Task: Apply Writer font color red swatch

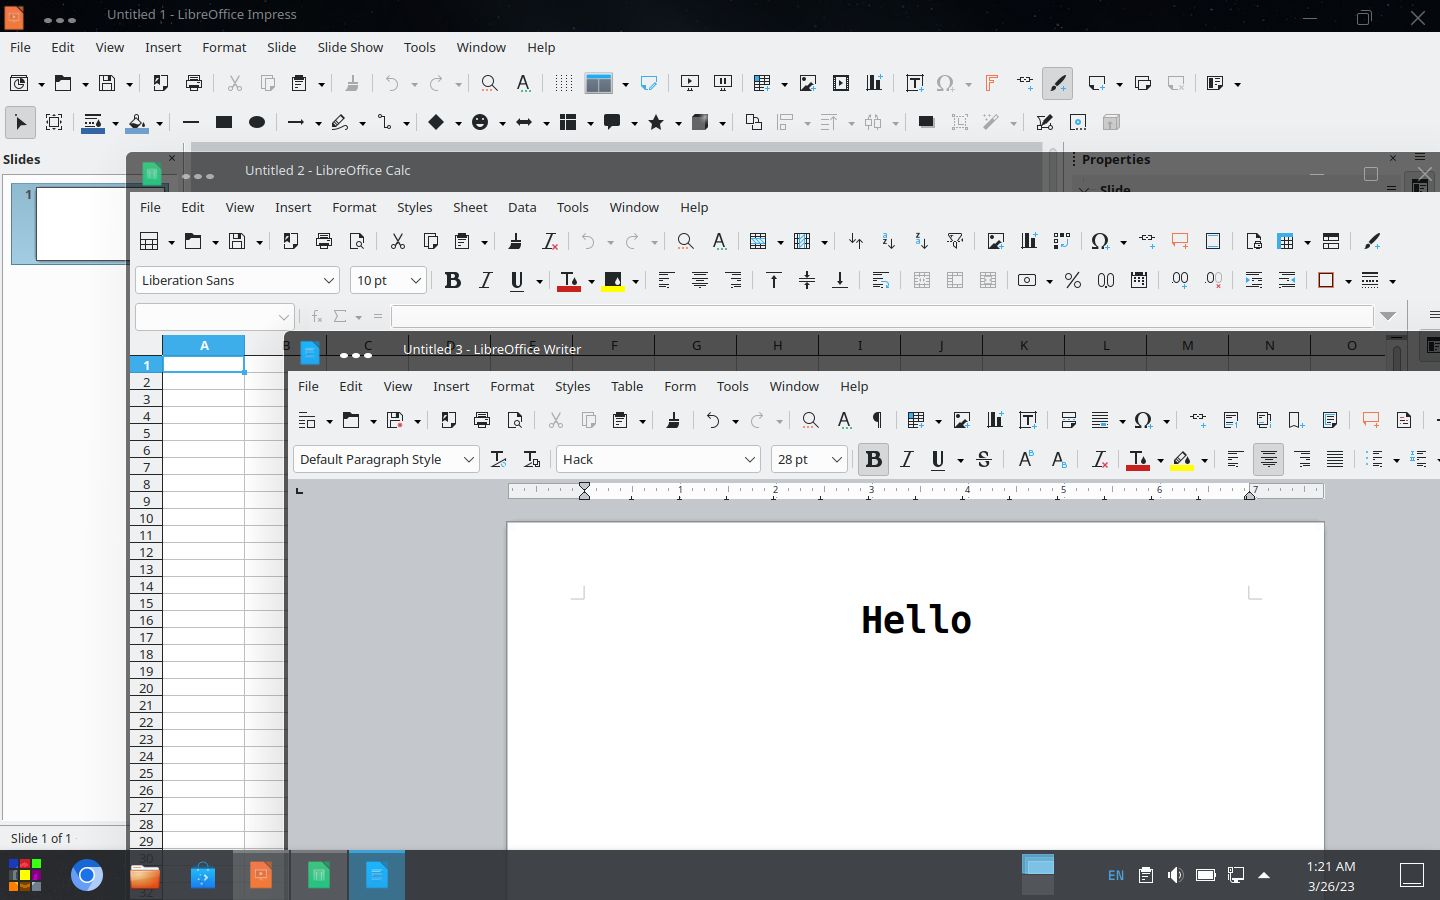Action: tap(1138, 459)
